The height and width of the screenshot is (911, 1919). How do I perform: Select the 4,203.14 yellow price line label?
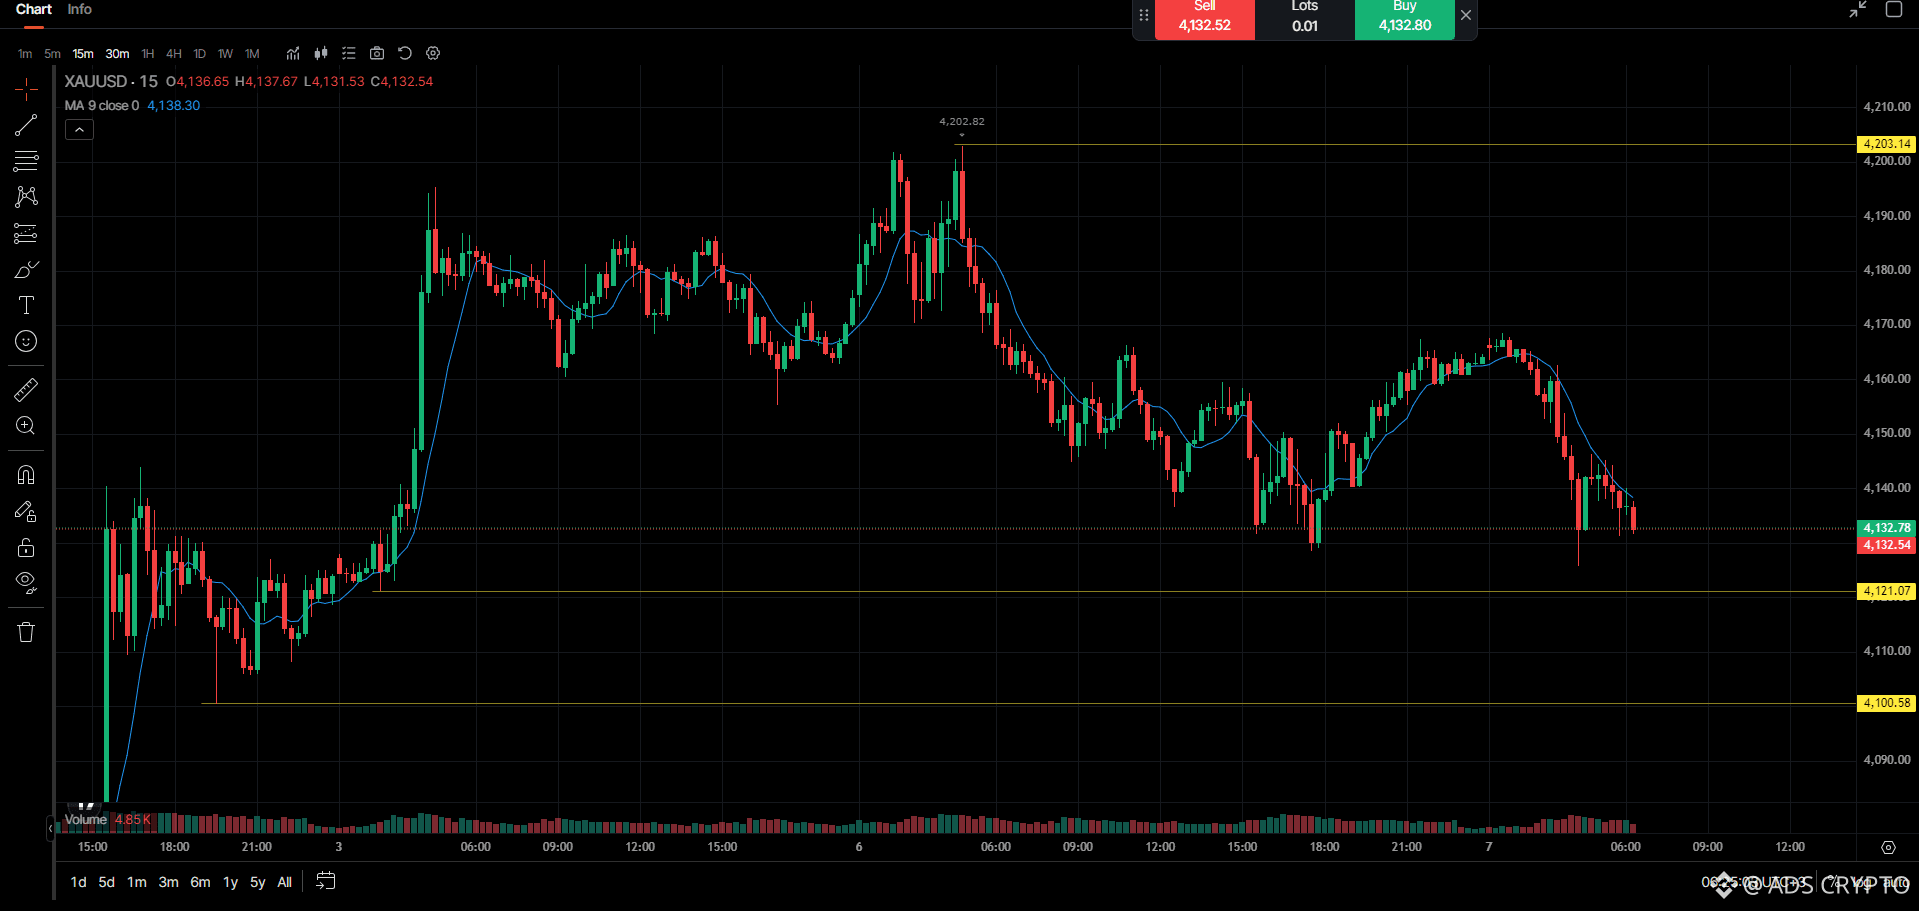tap(1886, 144)
